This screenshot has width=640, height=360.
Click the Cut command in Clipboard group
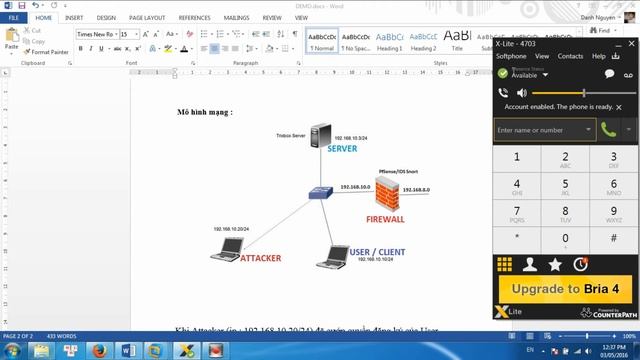pos(32,31)
